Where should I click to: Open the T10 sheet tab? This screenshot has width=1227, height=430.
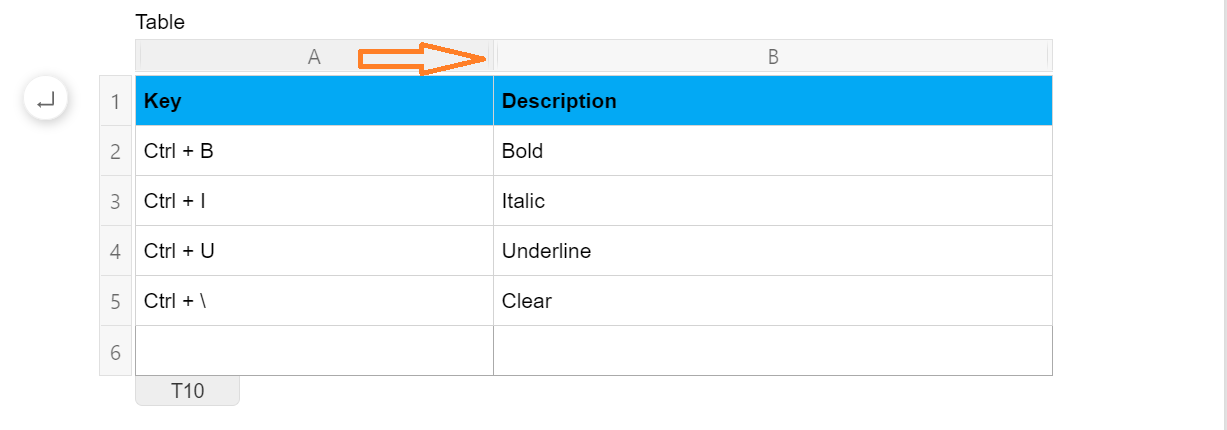[x=187, y=391]
